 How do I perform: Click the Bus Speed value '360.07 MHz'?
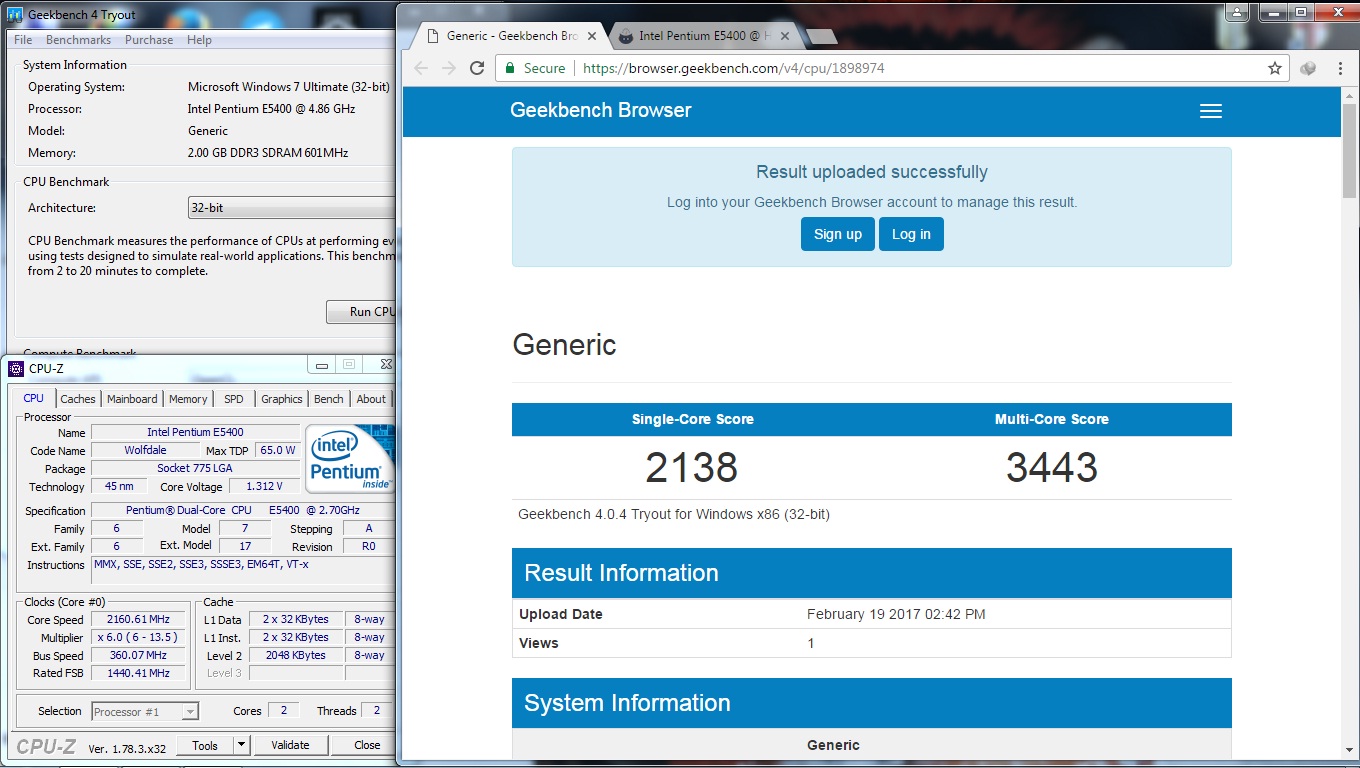click(139, 656)
